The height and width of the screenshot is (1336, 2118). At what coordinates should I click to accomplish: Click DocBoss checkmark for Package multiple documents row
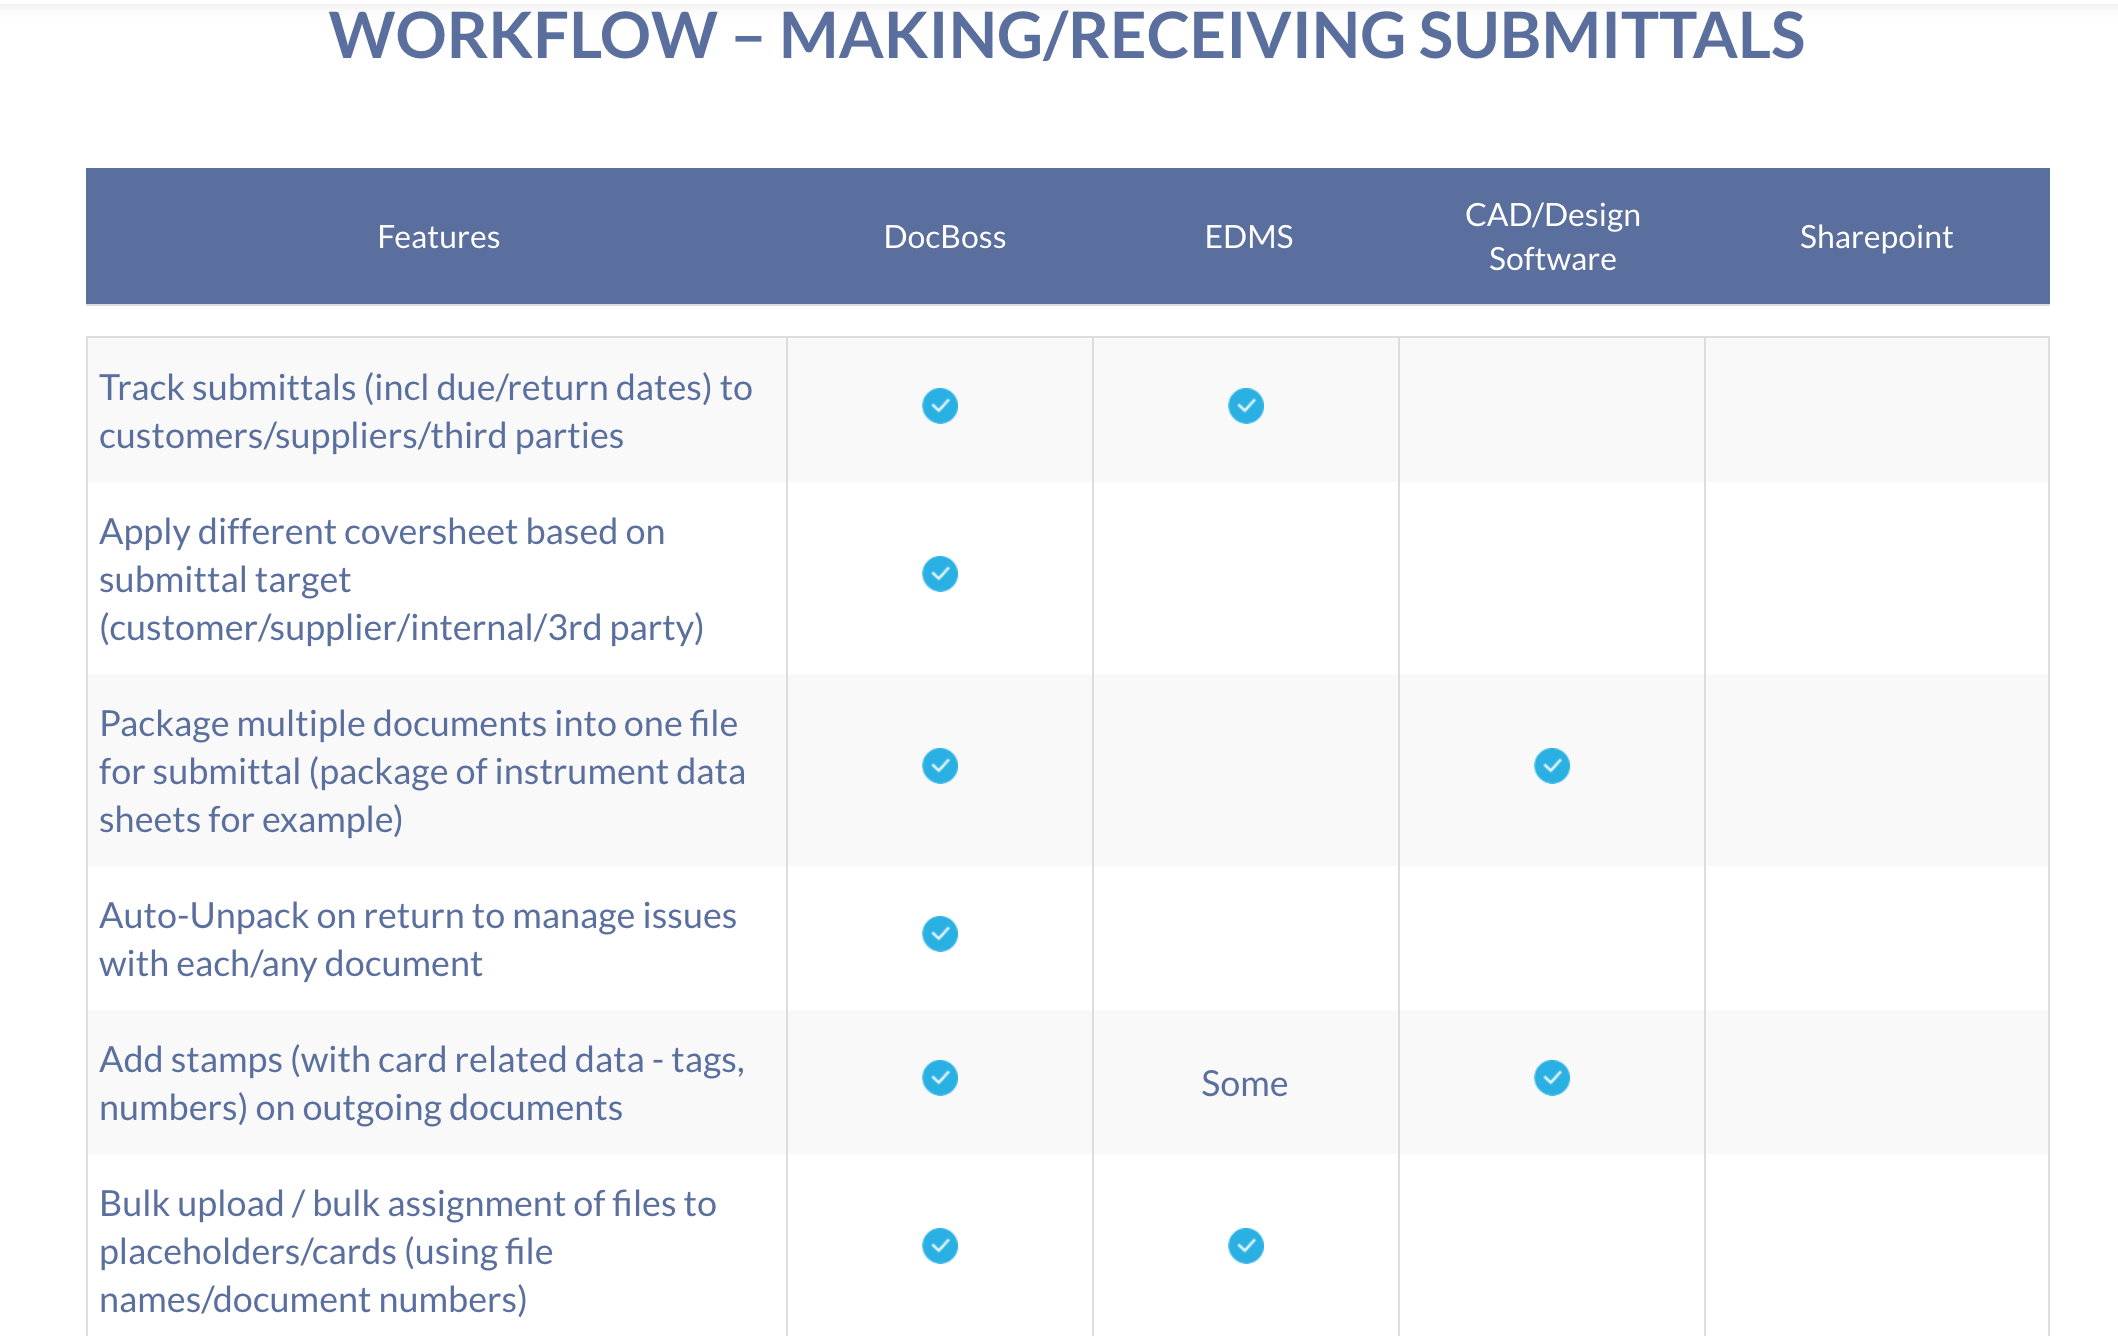point(940,766)
